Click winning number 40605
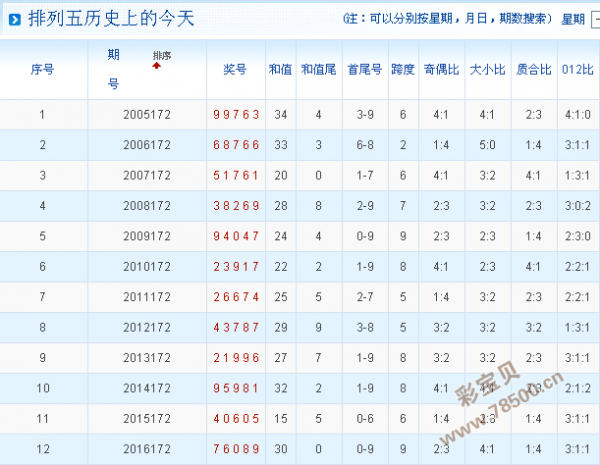 coord(236,419)
